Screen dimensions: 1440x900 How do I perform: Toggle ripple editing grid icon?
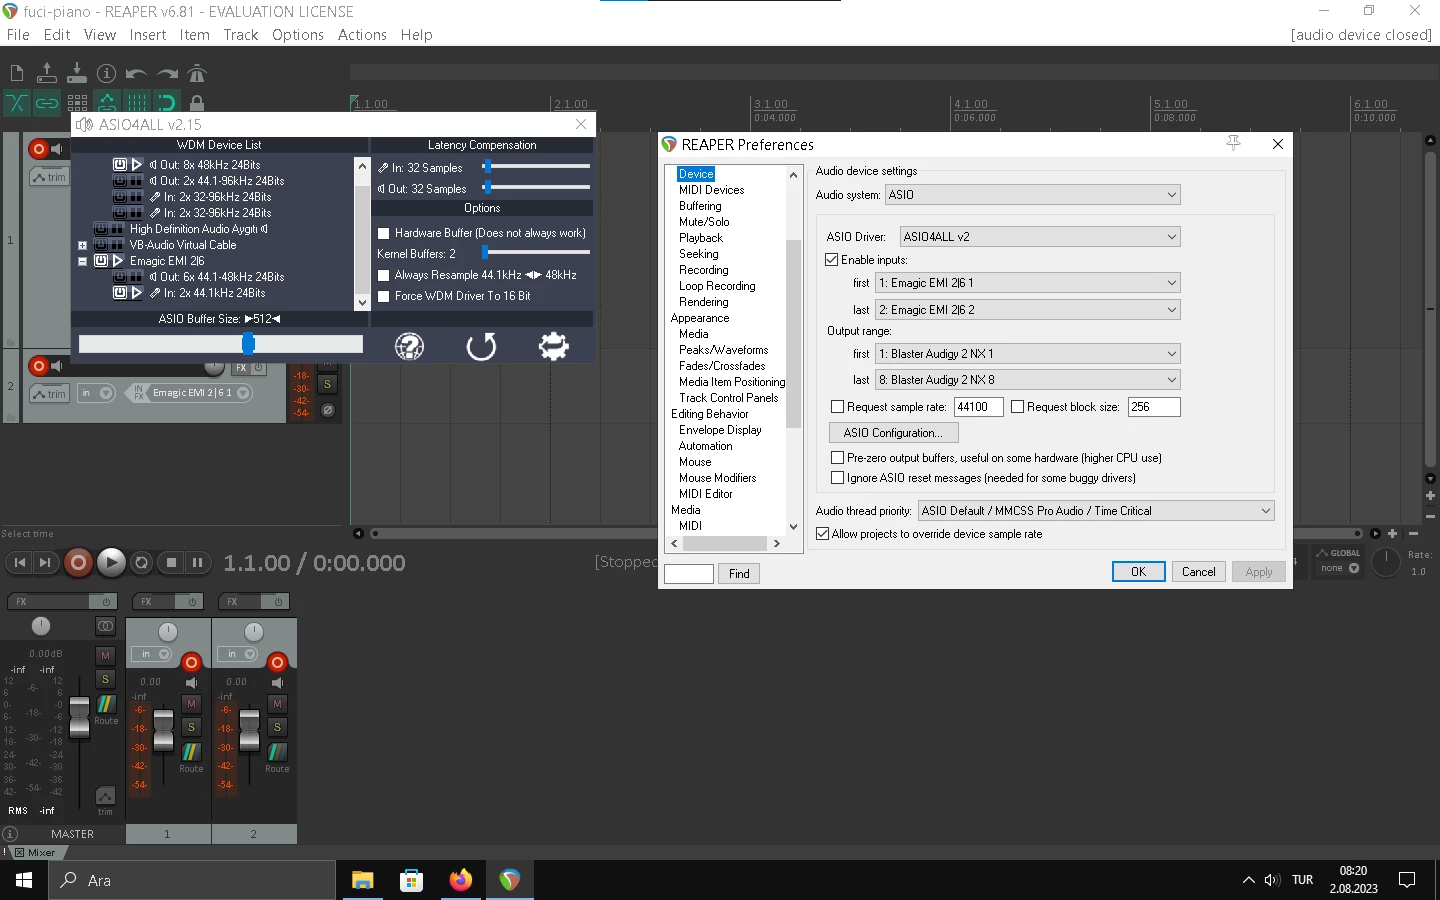click(x=77, y=102)
